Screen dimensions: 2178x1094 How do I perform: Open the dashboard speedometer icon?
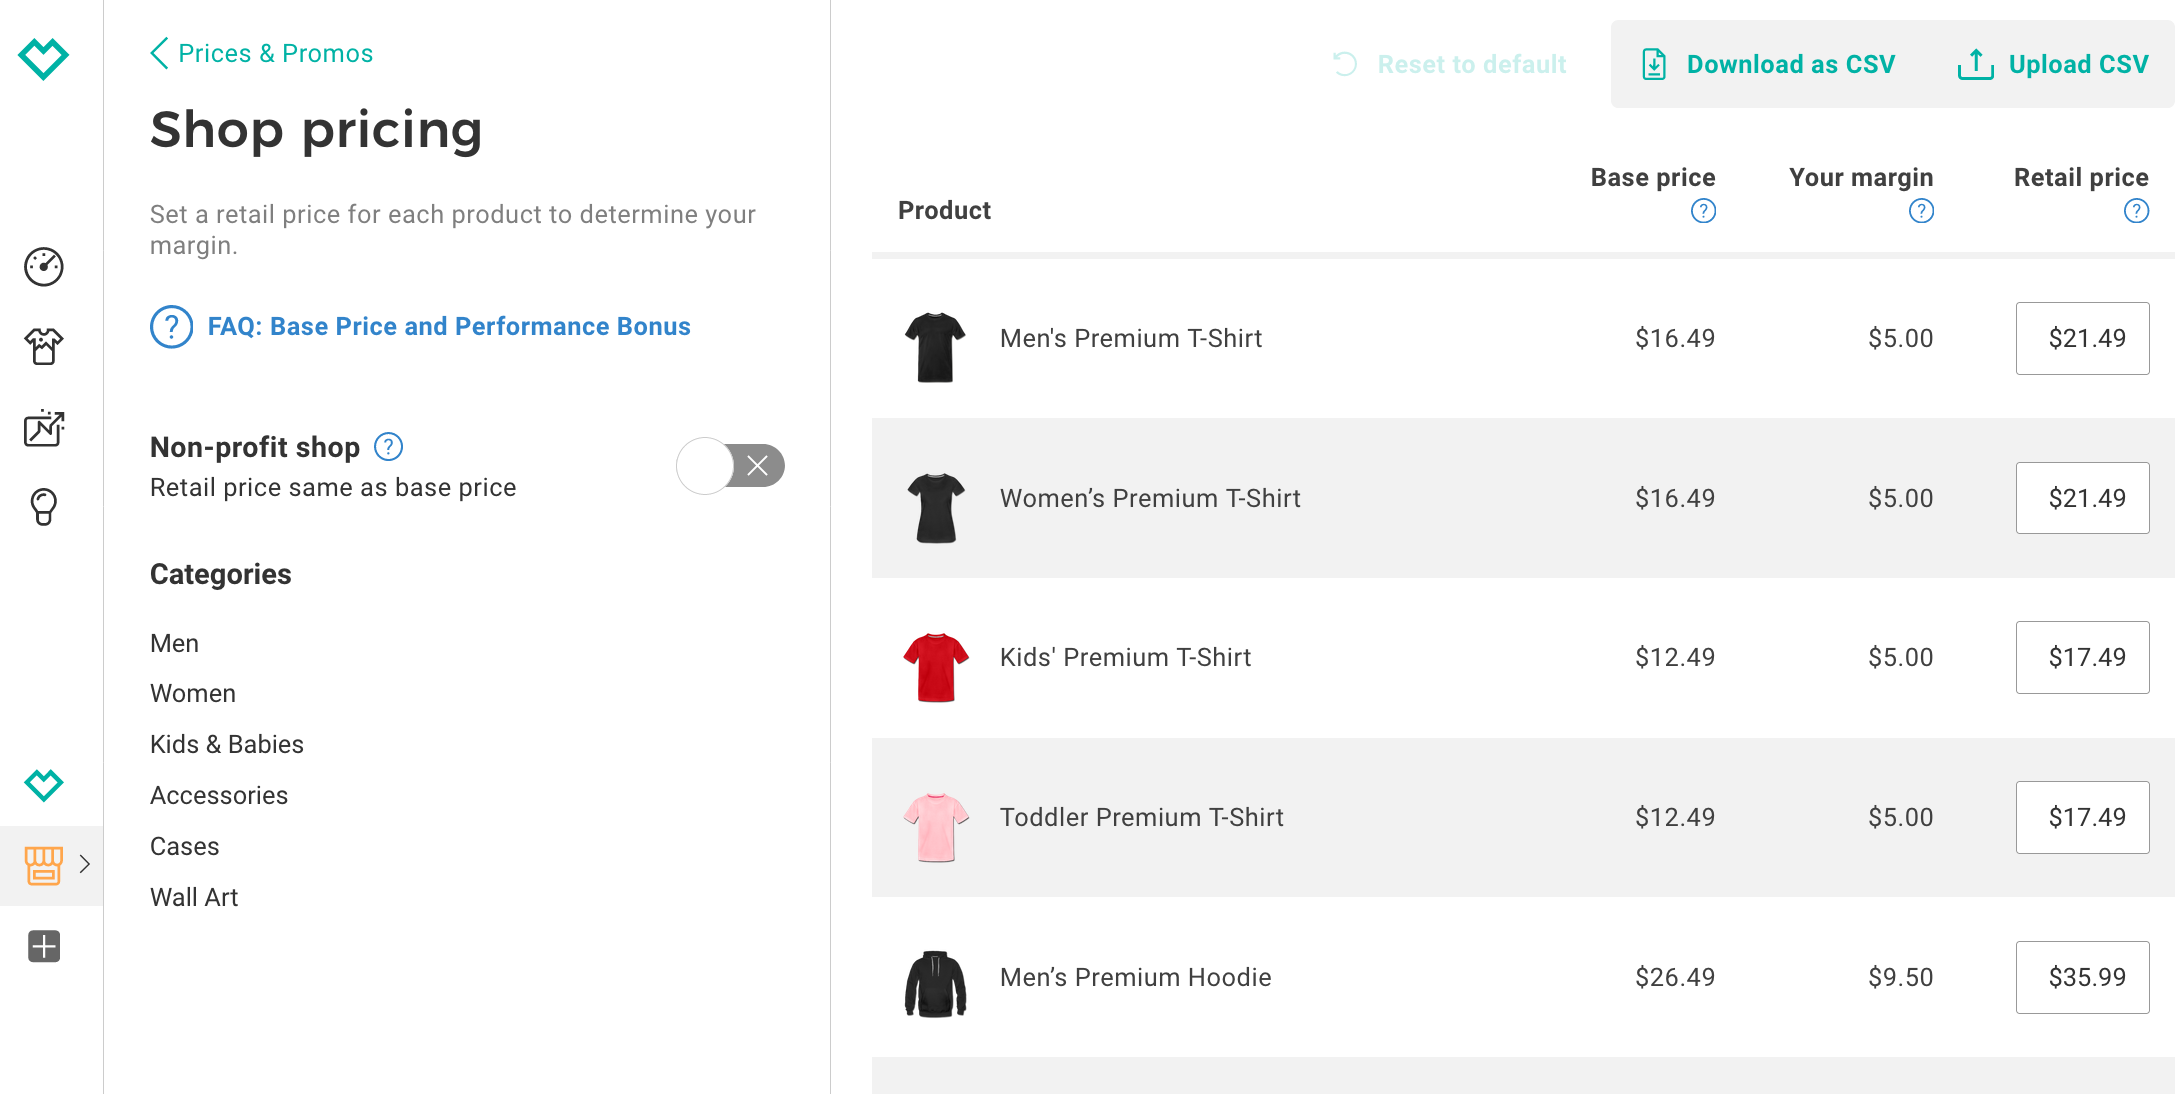click(x=44, y=267)
